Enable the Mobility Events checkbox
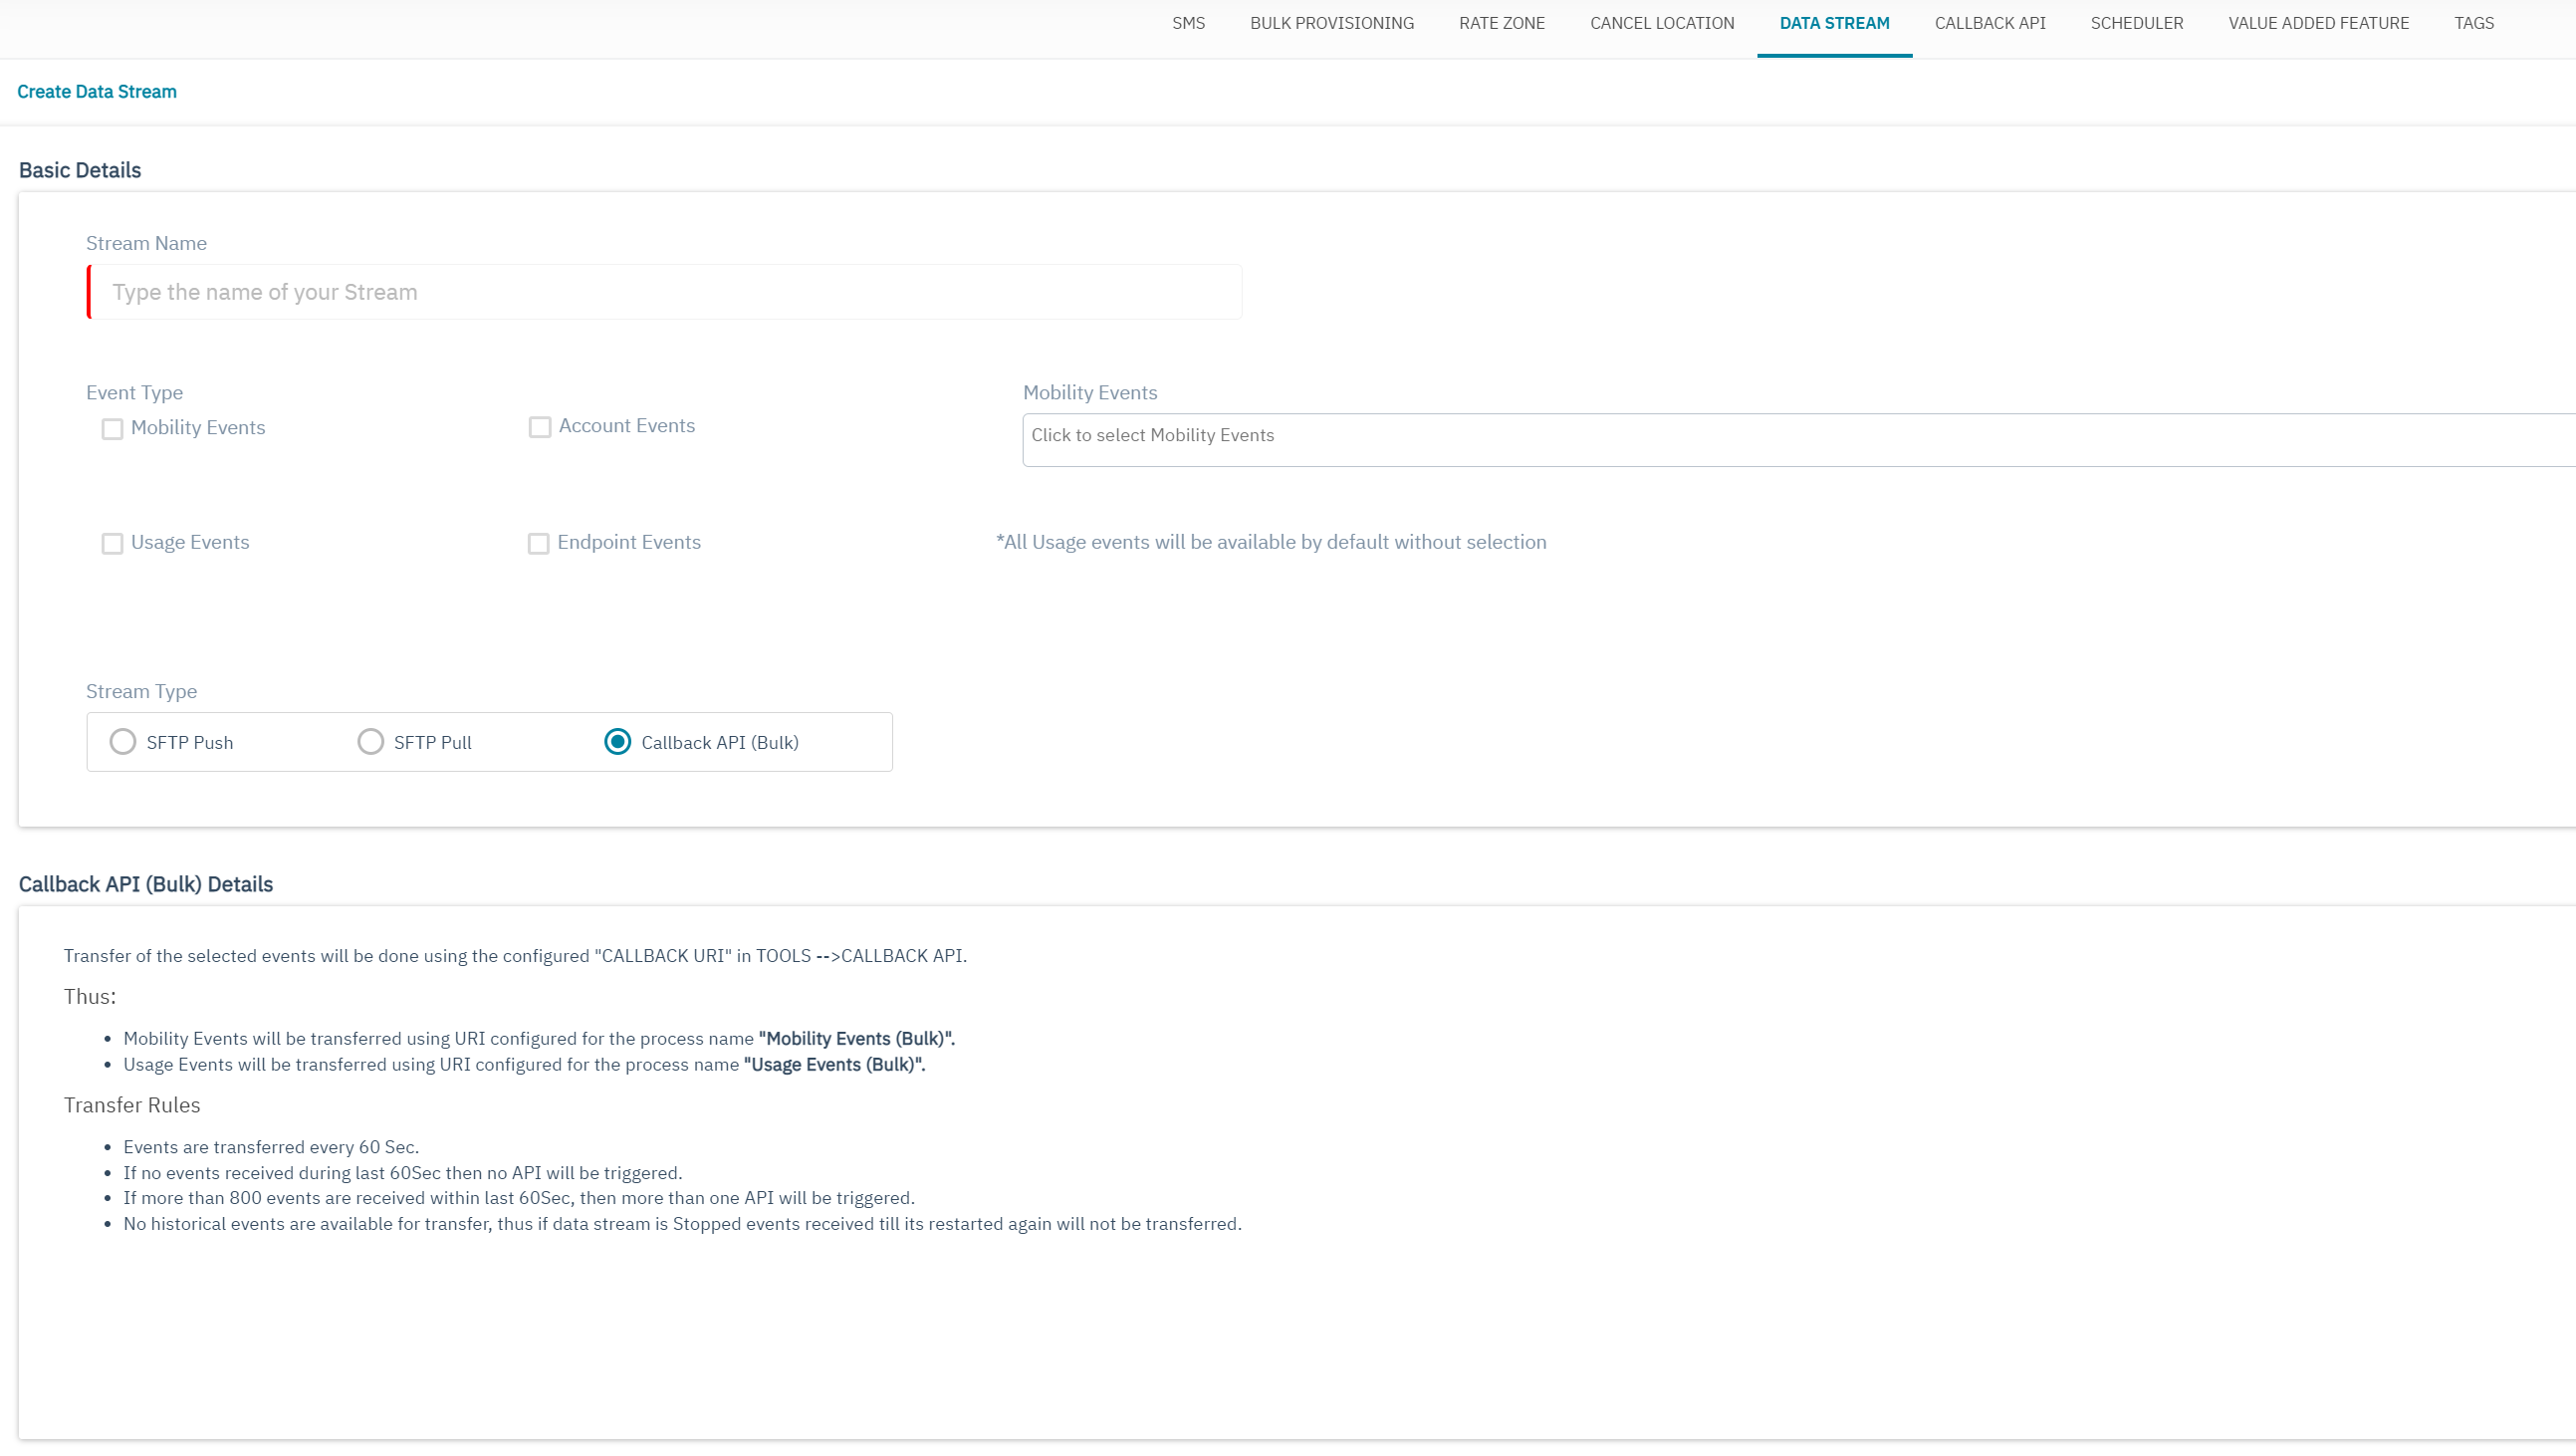 coord(112,428)
